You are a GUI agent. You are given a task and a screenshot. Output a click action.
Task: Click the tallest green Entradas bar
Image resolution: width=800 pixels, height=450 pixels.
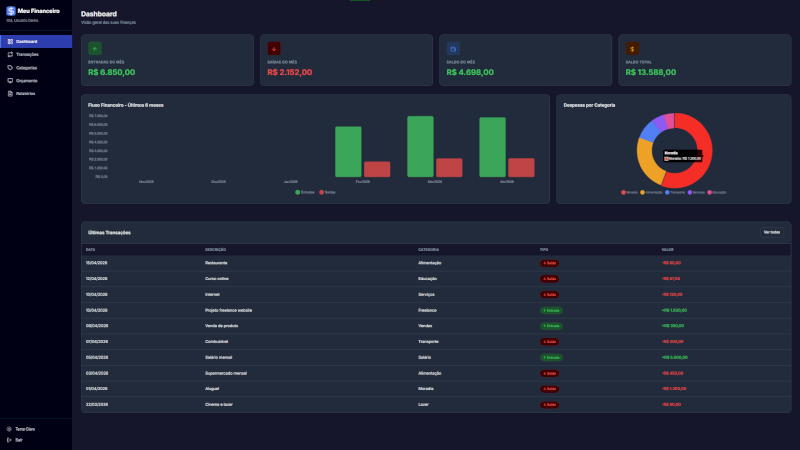coord(420,146)
